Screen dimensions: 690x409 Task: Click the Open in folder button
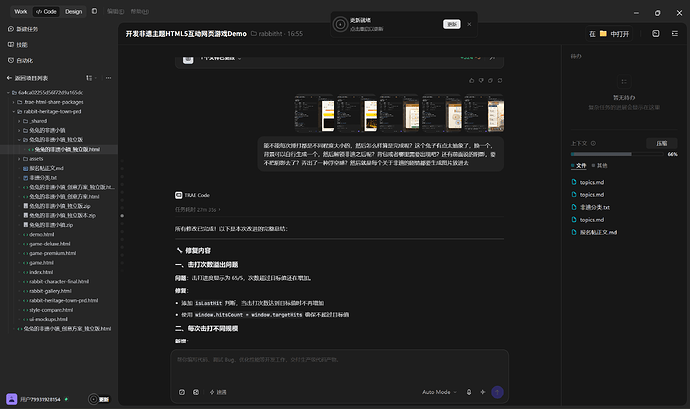[x=609, y=34]
